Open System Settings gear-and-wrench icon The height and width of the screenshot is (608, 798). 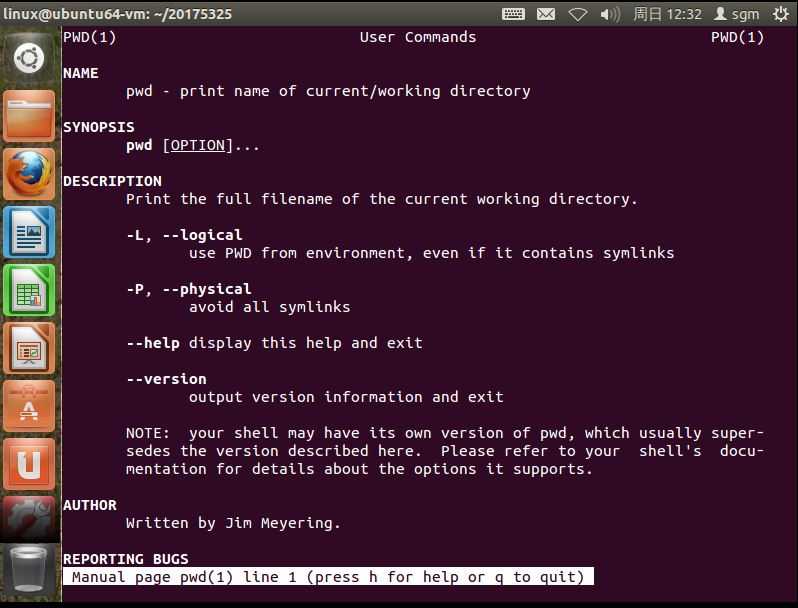(x=29, y=519)
